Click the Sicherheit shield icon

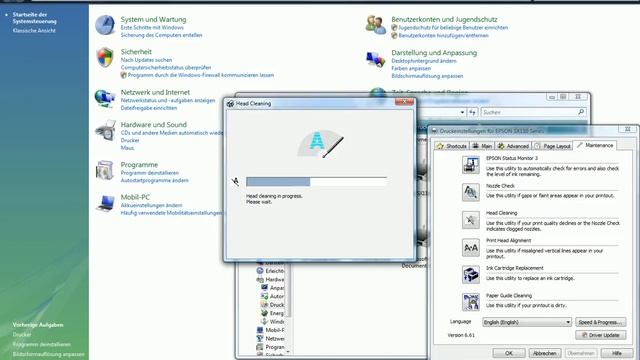click(x=105, y=58)
